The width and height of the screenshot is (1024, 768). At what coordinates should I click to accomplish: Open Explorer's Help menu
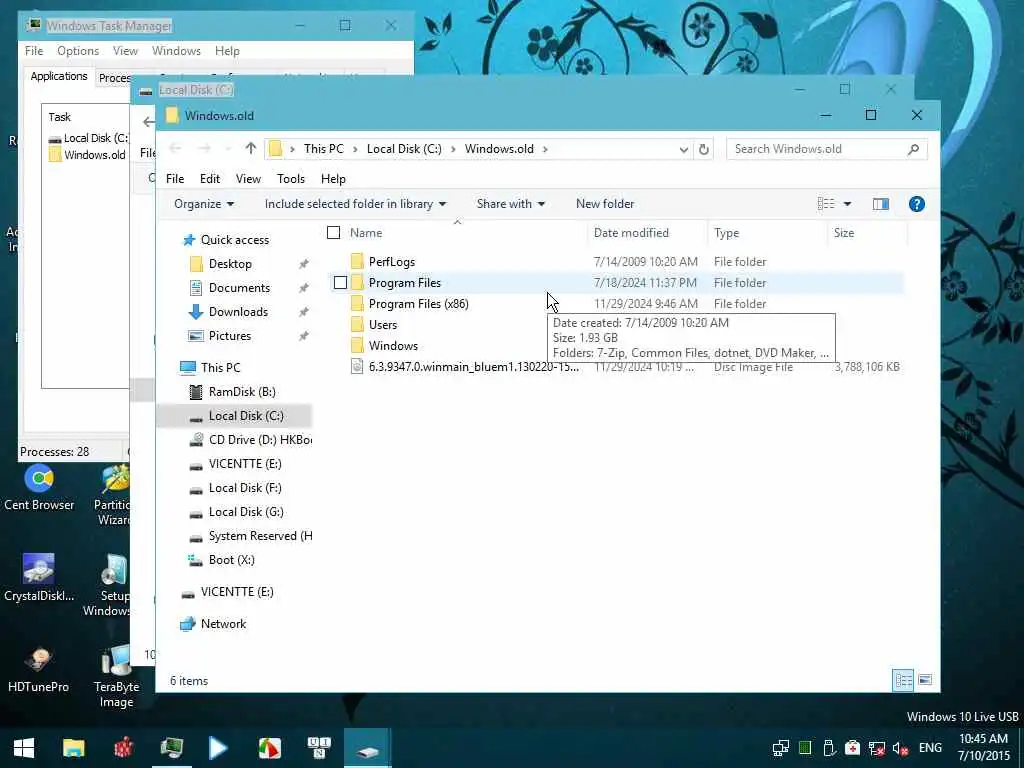(333, 179)
